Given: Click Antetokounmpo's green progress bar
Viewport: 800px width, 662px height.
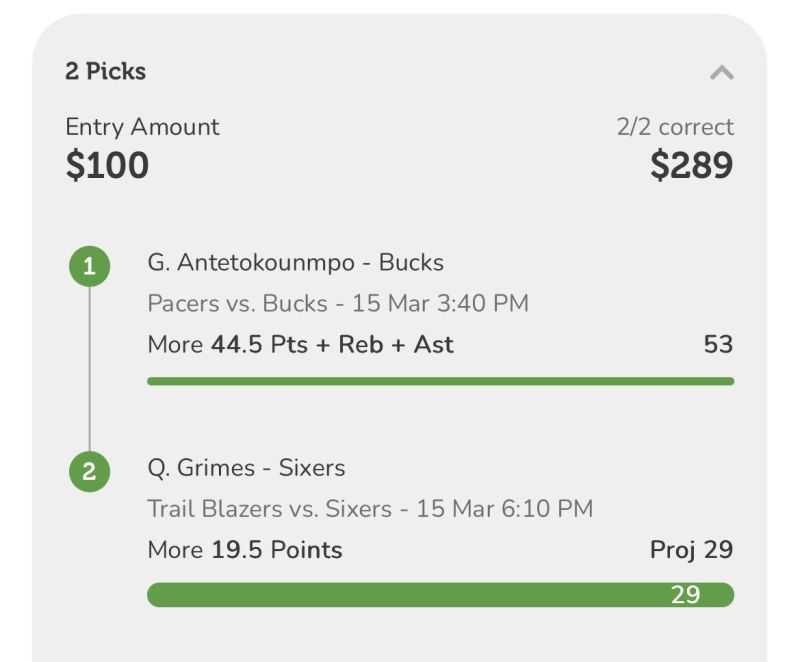Looking at the screenshot, I should [440, 381].
